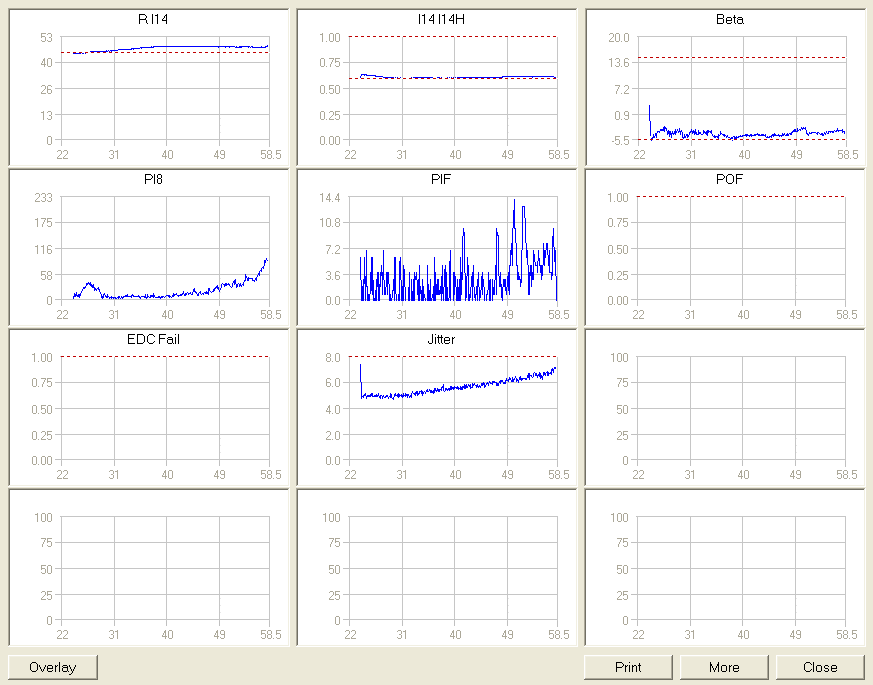This screenshot has width=873, height=685.
Task: Select the Jitter graph plot
Action: (454, 409)
